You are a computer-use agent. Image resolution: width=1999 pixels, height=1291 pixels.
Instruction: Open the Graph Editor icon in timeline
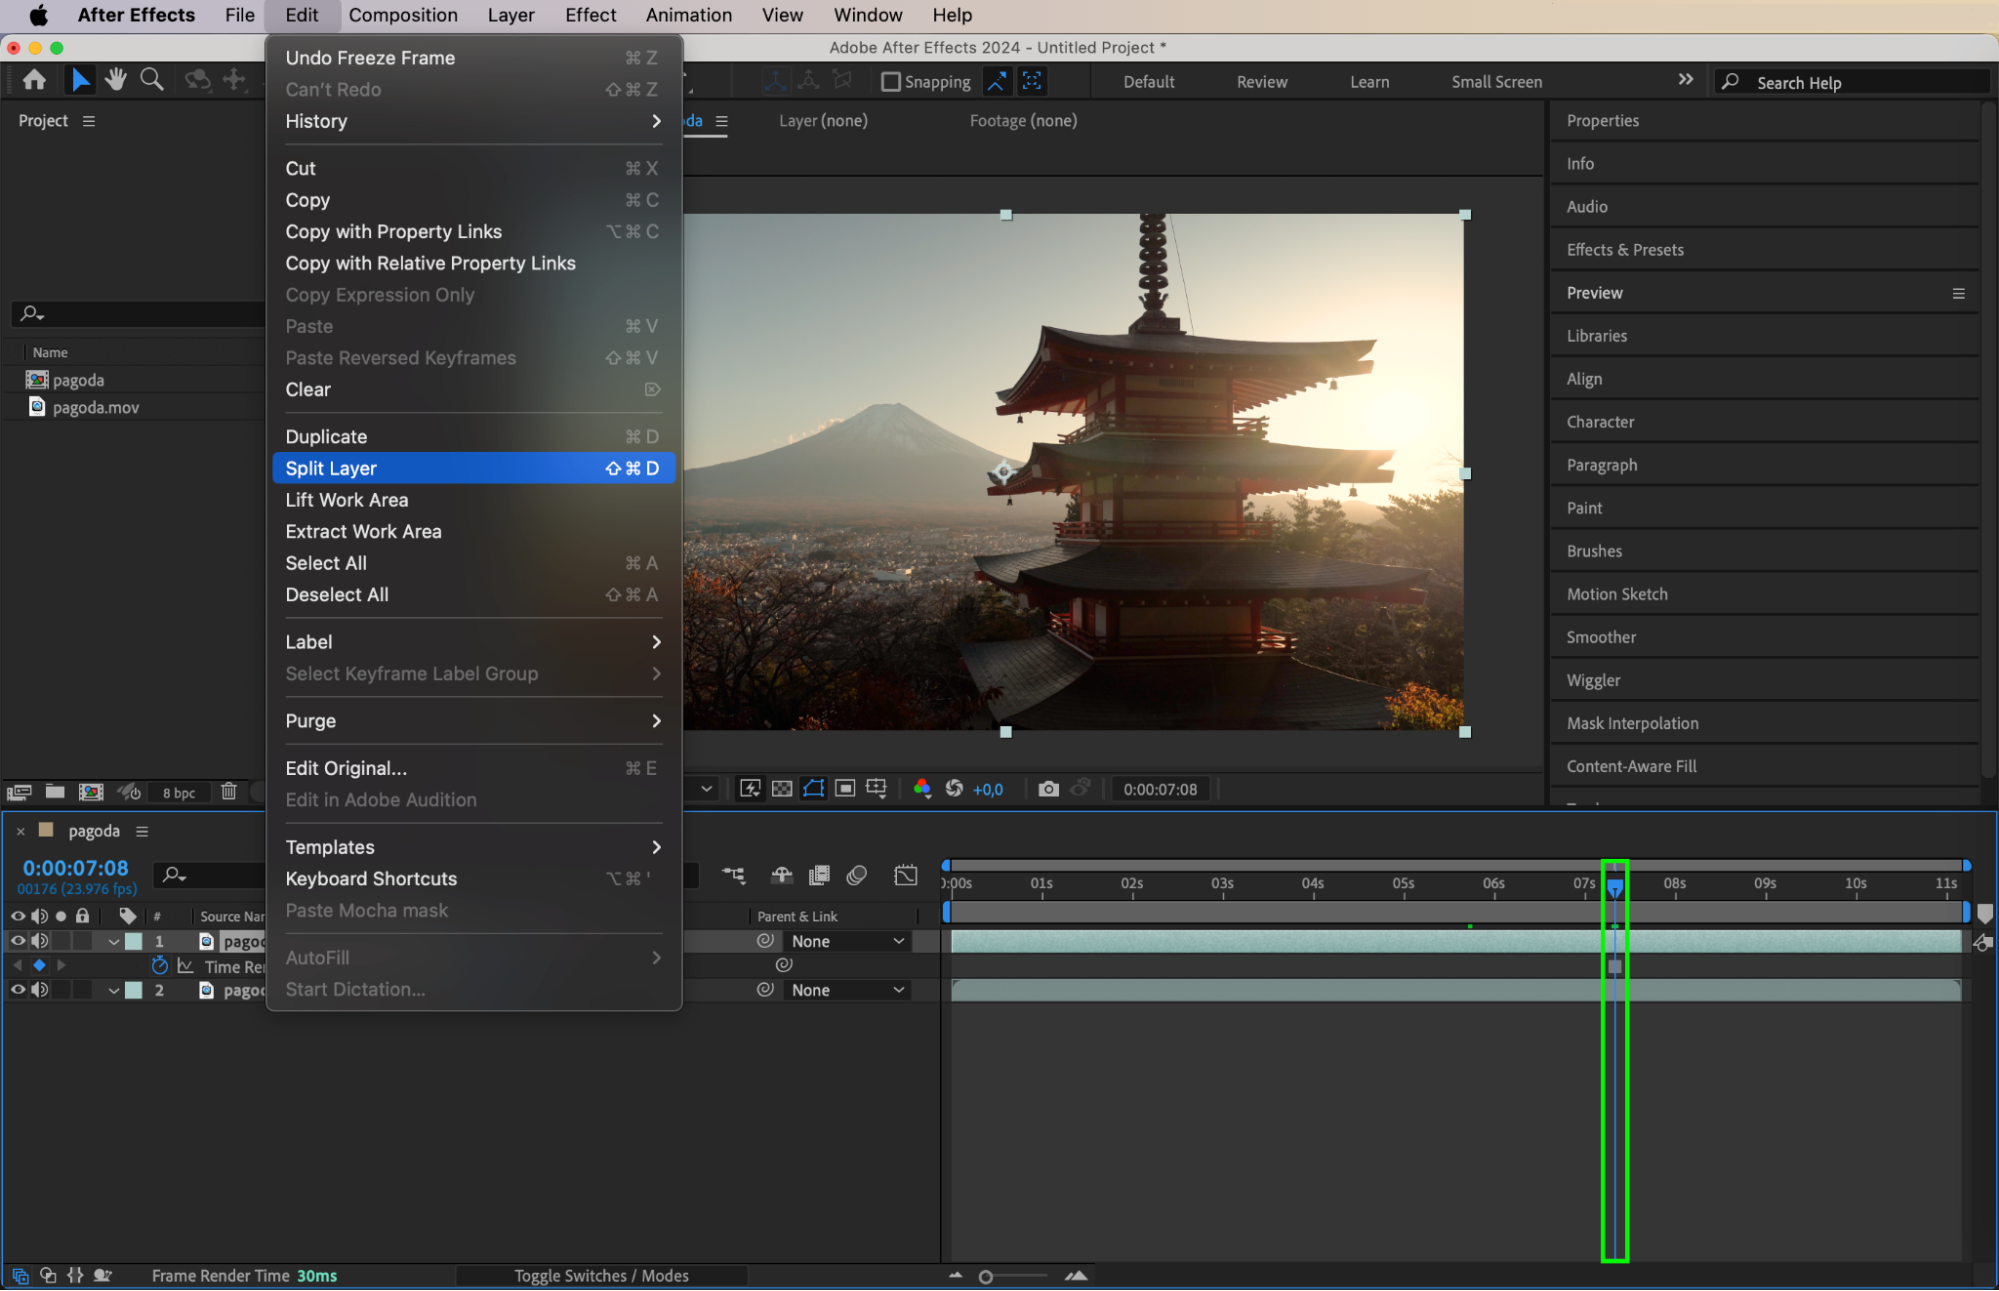pos(906,876)
